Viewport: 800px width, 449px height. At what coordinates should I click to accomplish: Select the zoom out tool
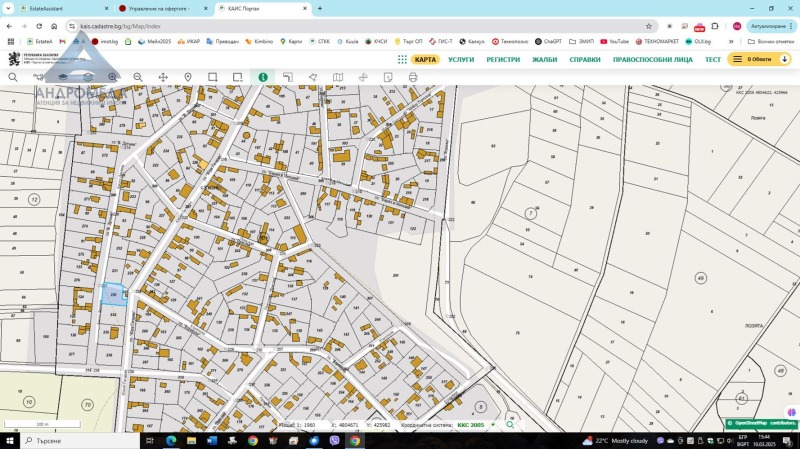(138, 77)
